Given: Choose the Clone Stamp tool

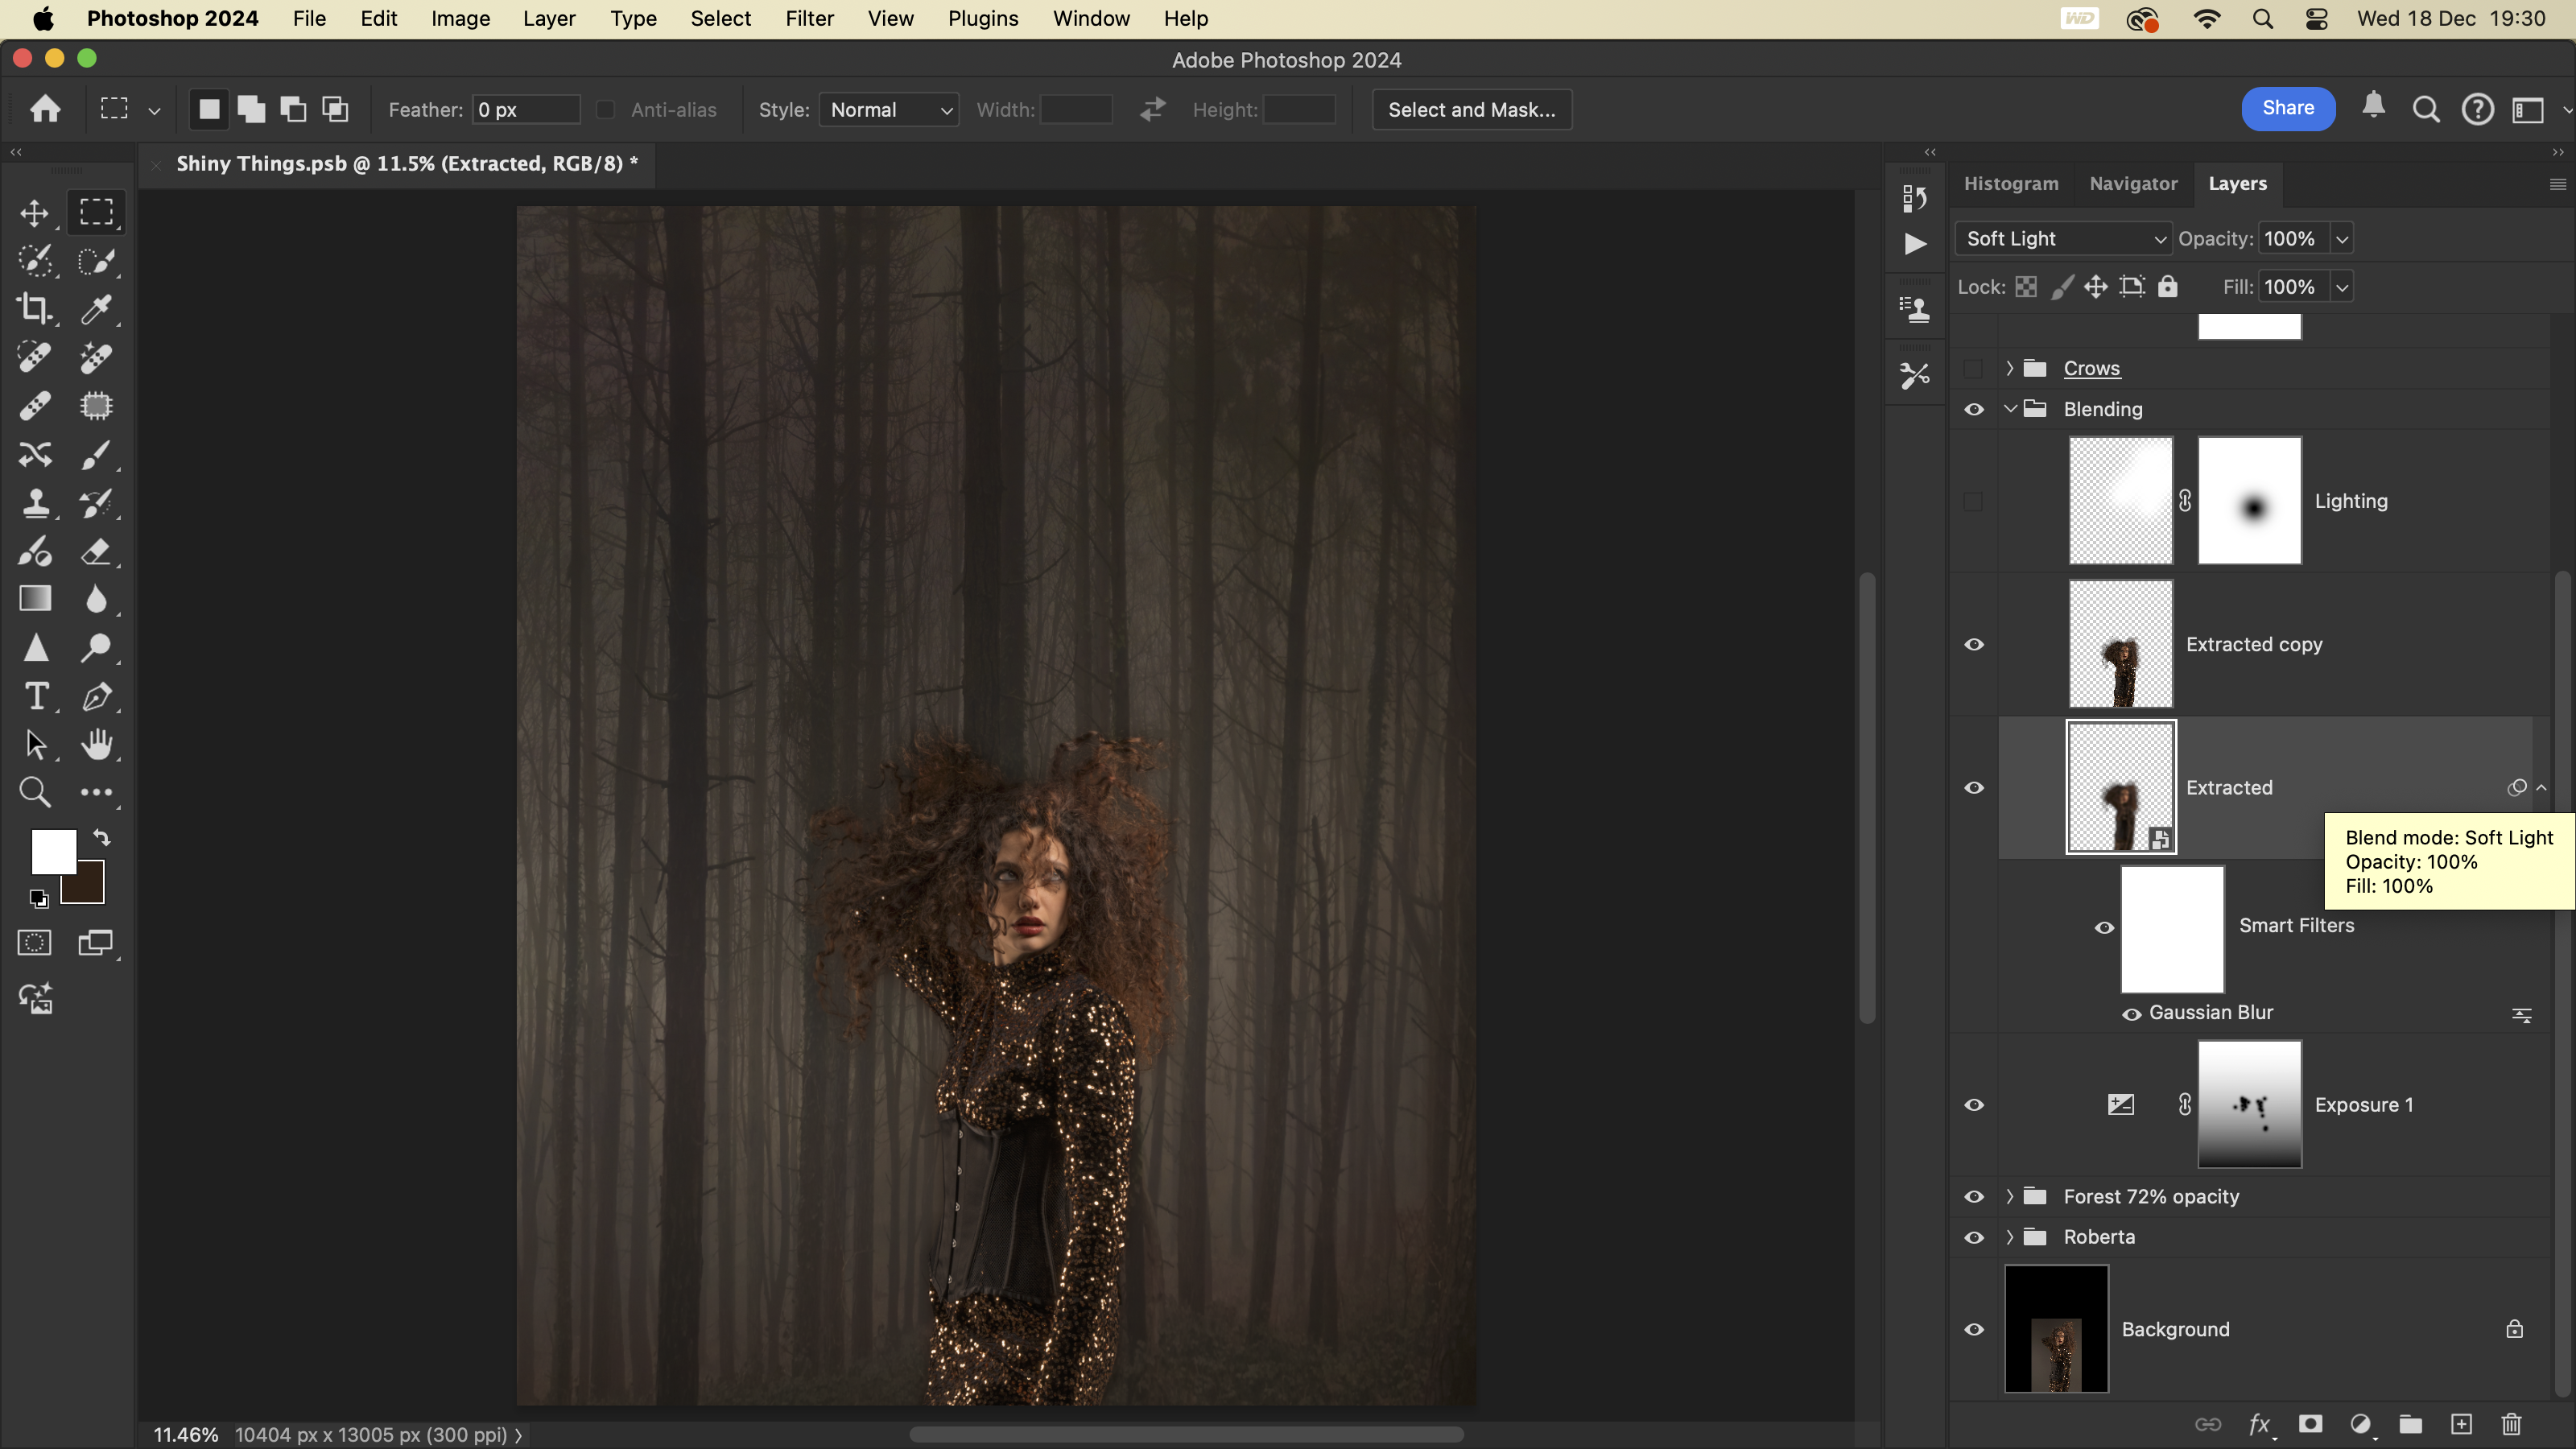Looking at the screenshot, I should pyautogui.click(x=35, y=502).
